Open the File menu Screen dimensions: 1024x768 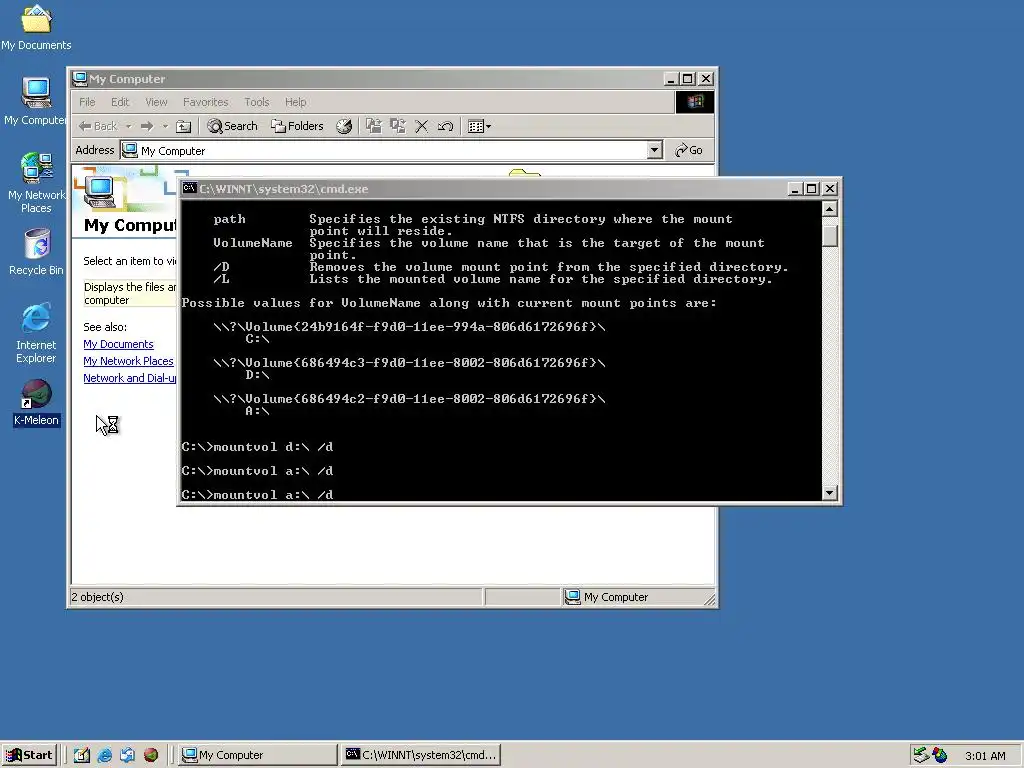[87, 102]
